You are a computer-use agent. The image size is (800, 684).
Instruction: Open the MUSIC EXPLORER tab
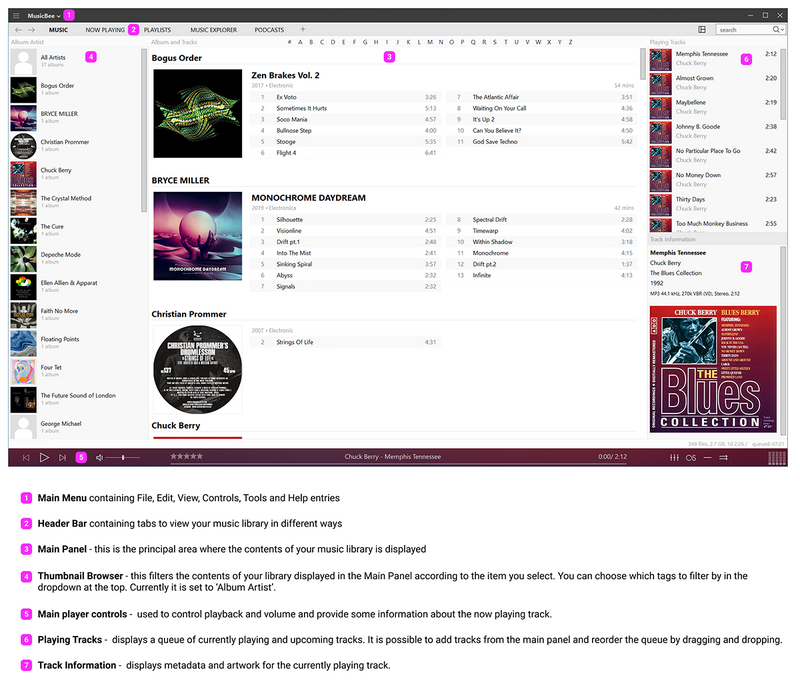click(x=214, y=30)
